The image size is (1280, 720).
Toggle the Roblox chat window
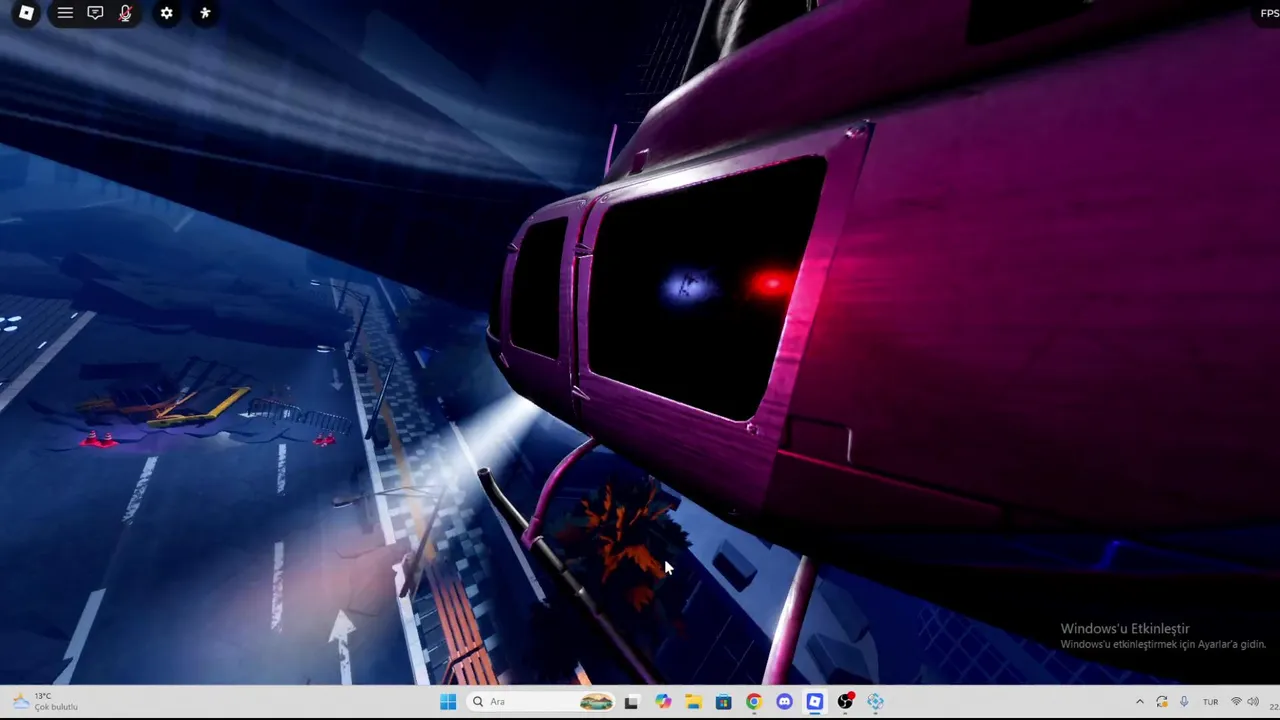95,13
